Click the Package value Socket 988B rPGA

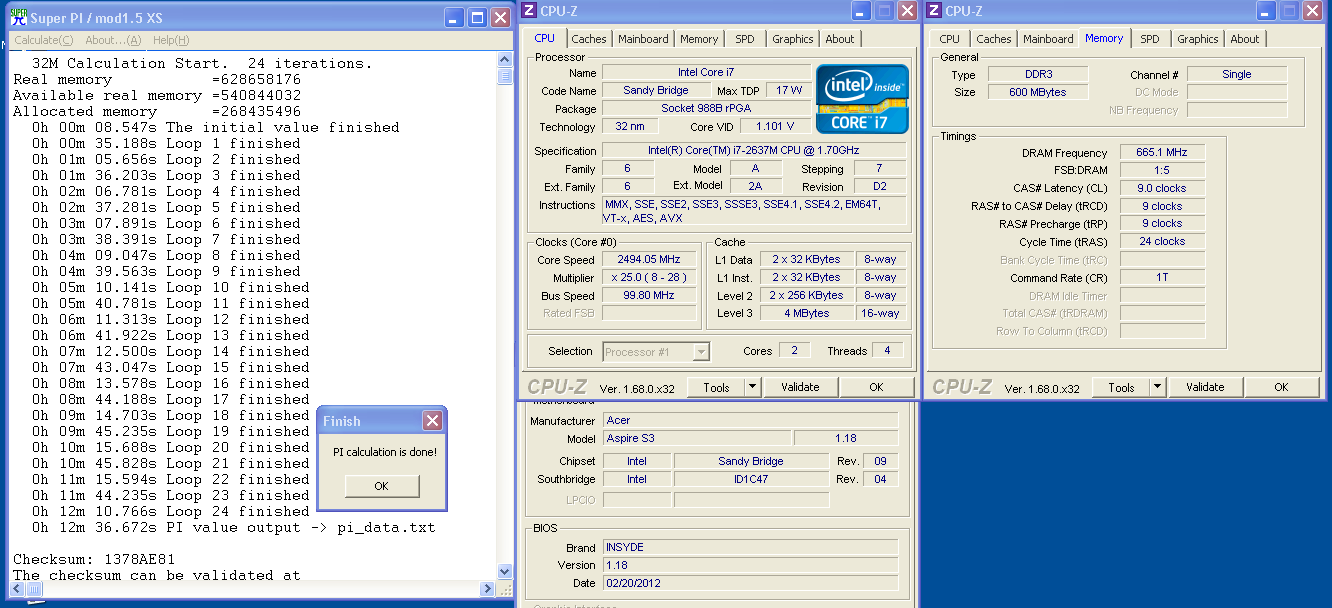pyautogui.click(x=705, y=109)
